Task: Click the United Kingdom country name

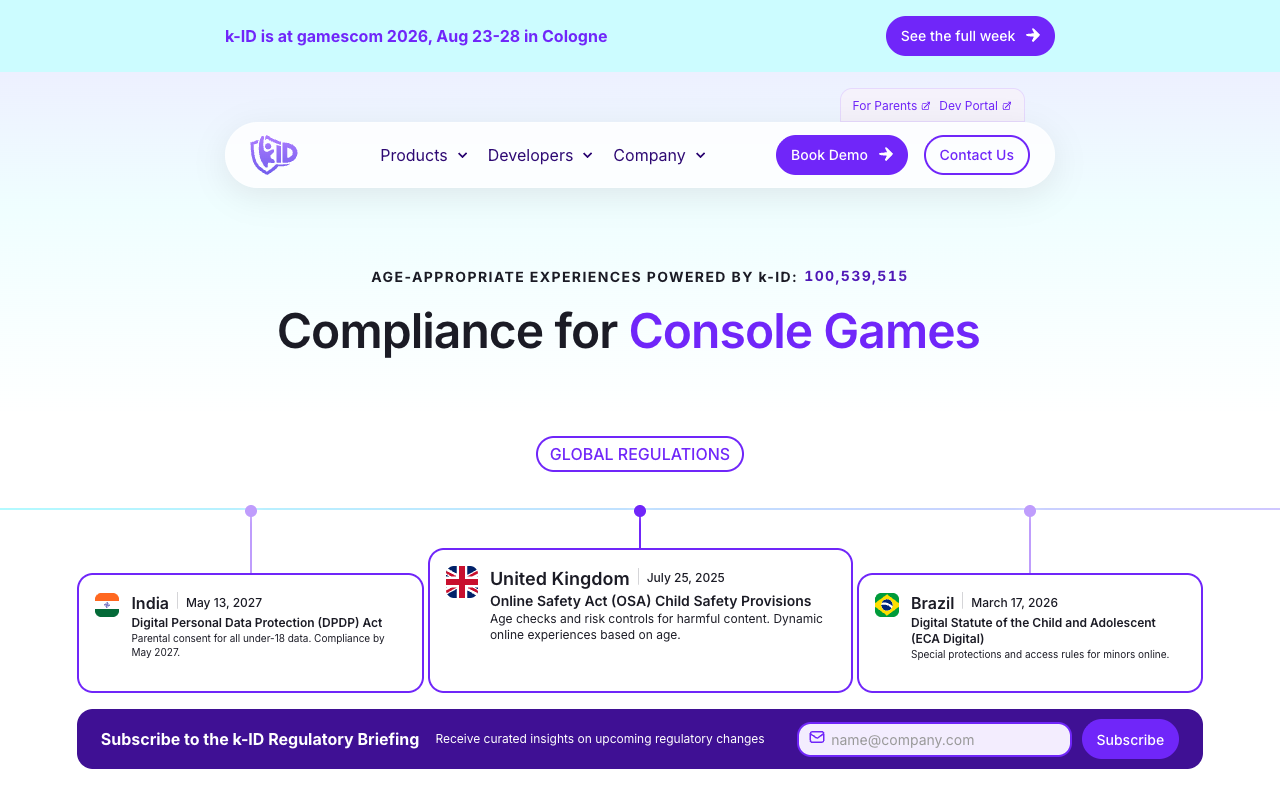Action: [560, 578]
